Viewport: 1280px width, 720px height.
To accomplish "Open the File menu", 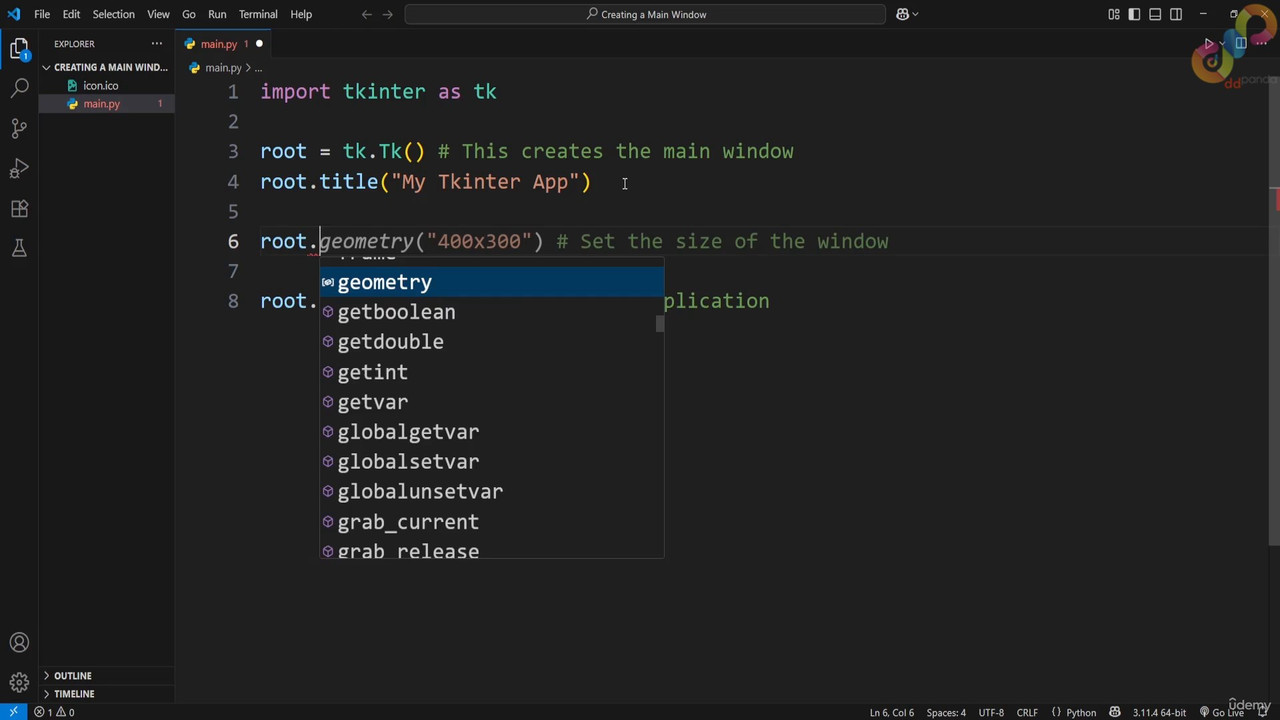I will pyautogui.click(x=42, y=14).
